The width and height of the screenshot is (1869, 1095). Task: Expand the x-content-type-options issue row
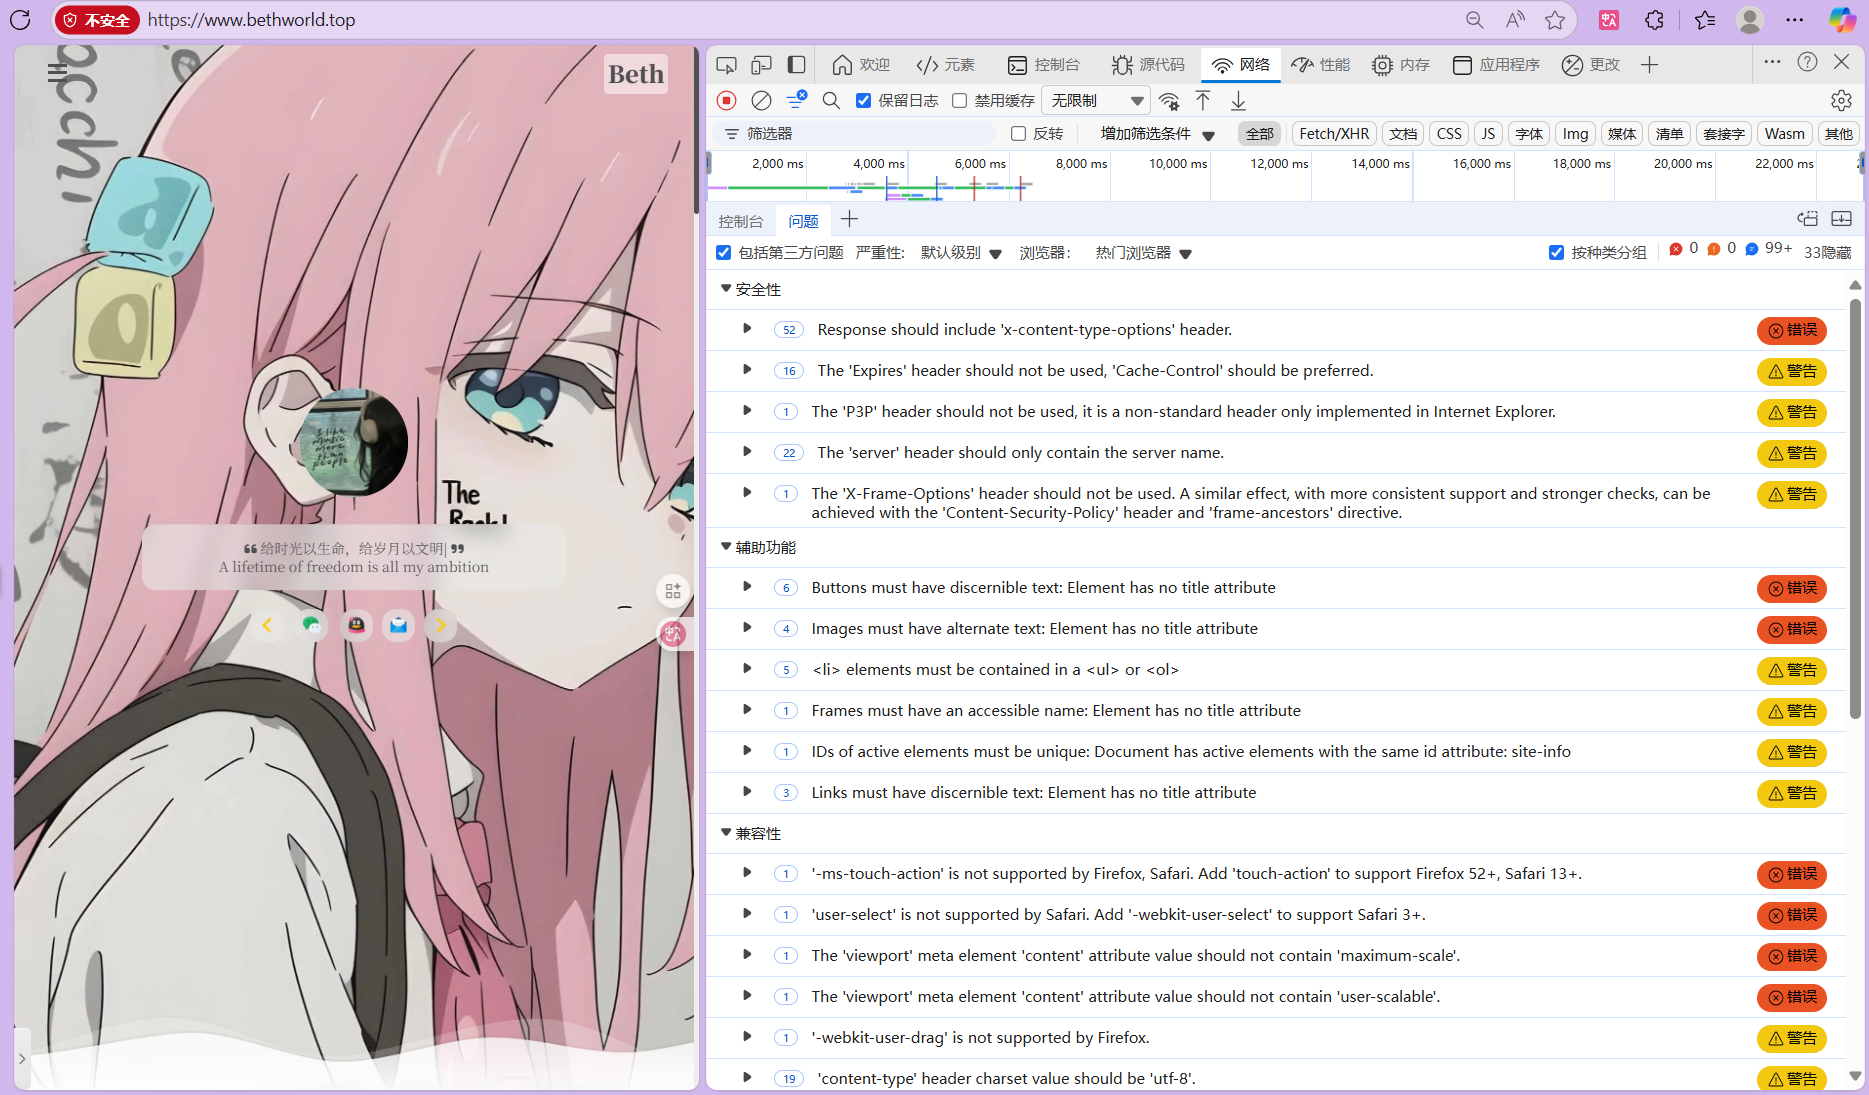(x=747, y=329)
